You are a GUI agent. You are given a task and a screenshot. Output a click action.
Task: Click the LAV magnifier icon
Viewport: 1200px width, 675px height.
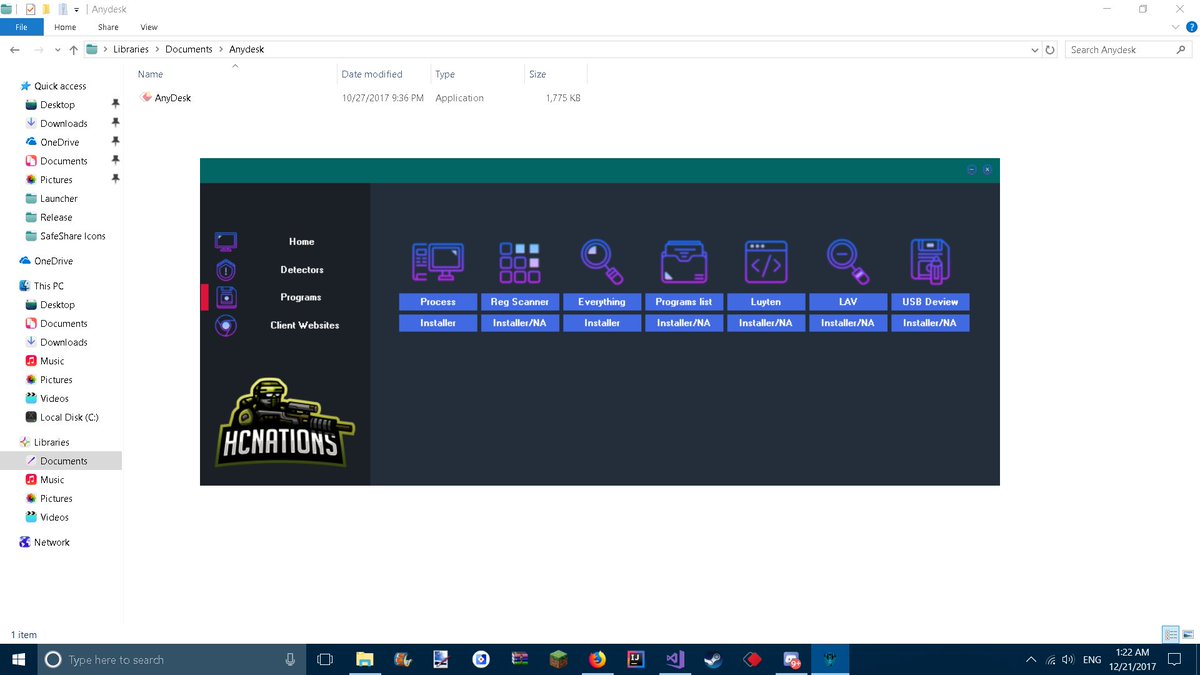(x=848, y=262)
